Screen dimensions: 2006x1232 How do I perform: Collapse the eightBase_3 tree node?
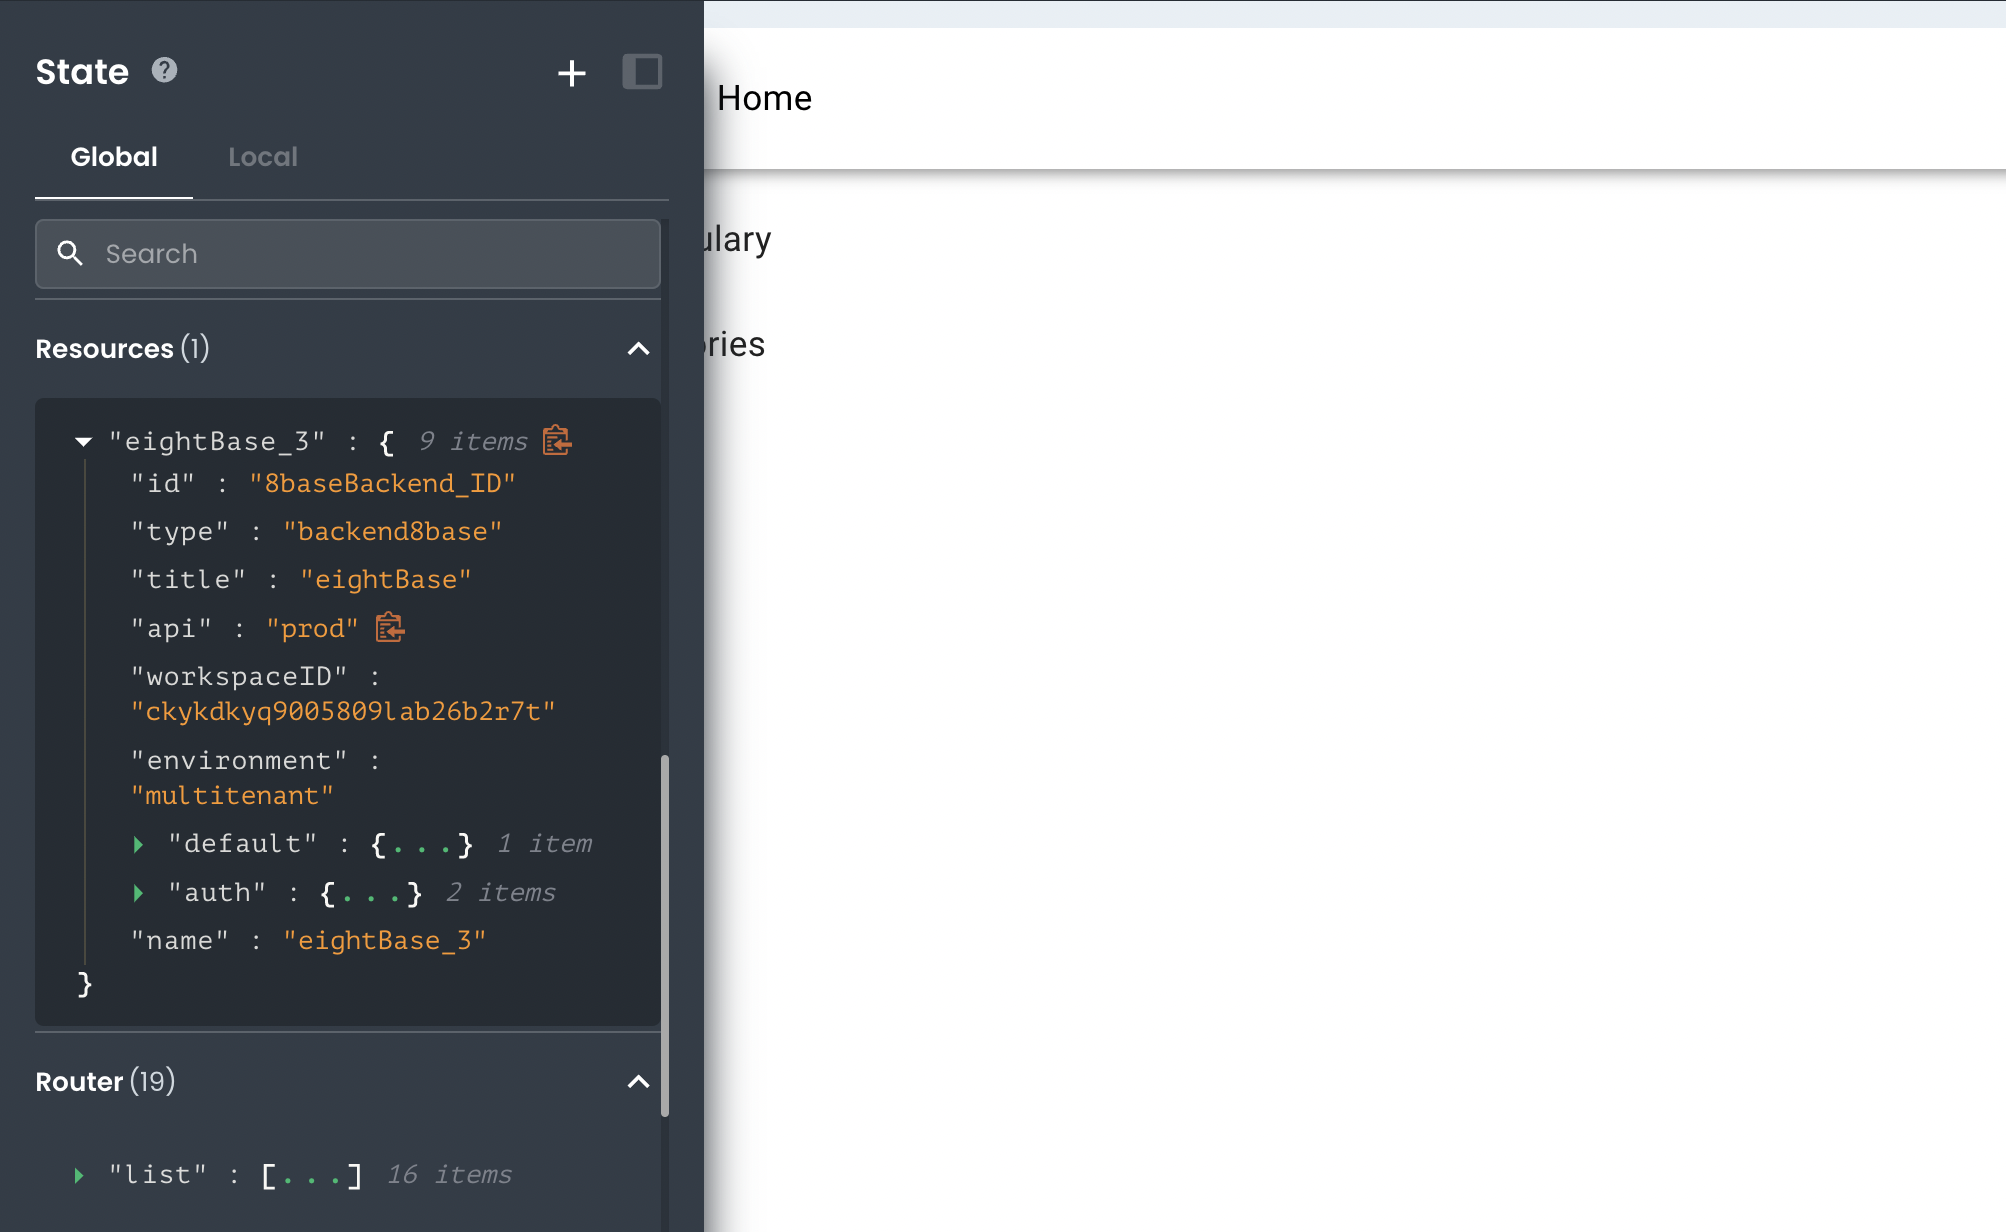point(84,441)
